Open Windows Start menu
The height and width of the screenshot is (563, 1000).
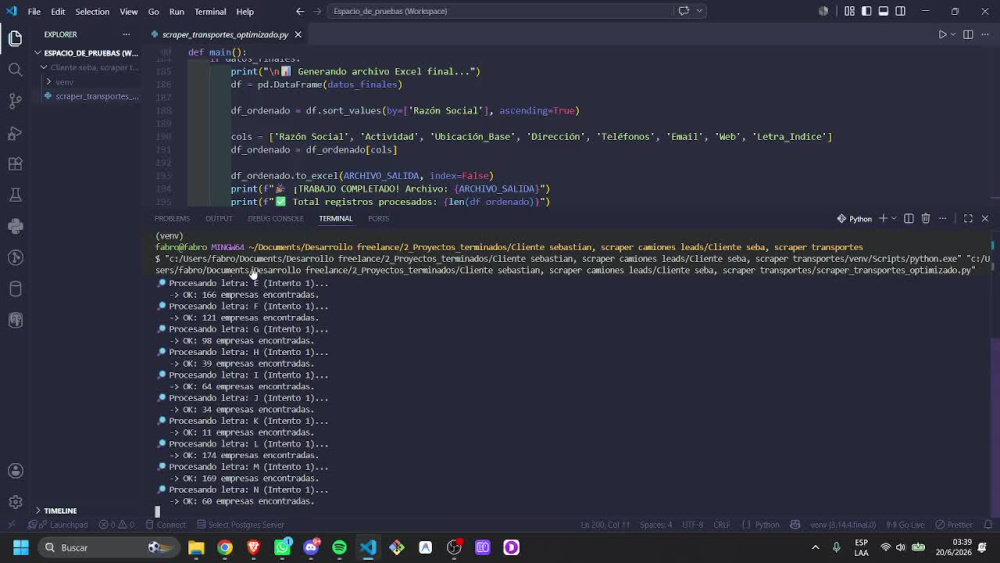click(x=20, y=548)
